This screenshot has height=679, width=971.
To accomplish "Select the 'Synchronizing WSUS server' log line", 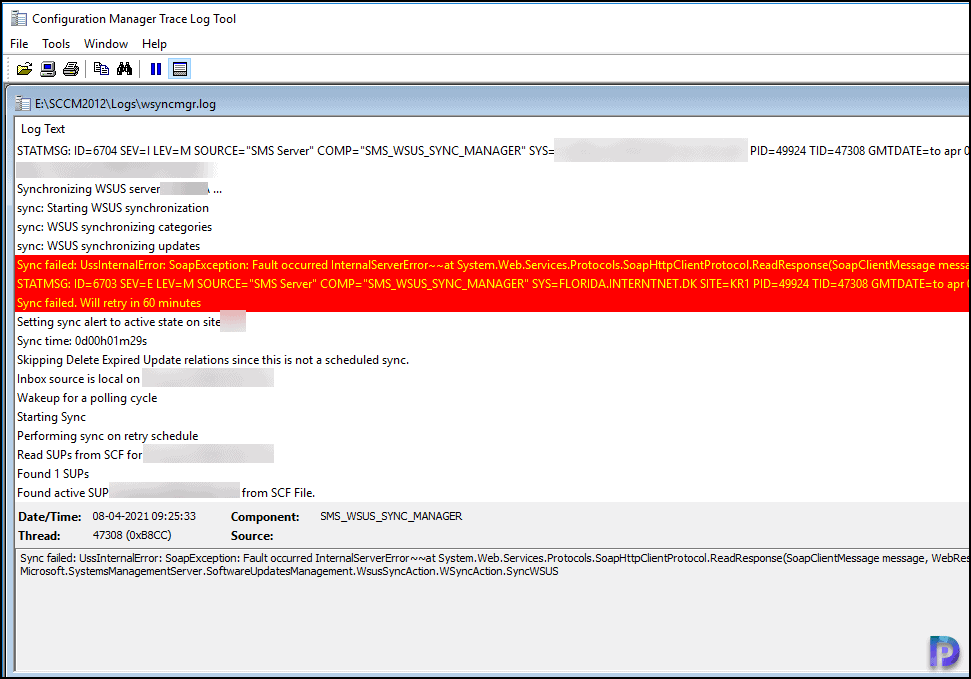I will click(493, 189).
